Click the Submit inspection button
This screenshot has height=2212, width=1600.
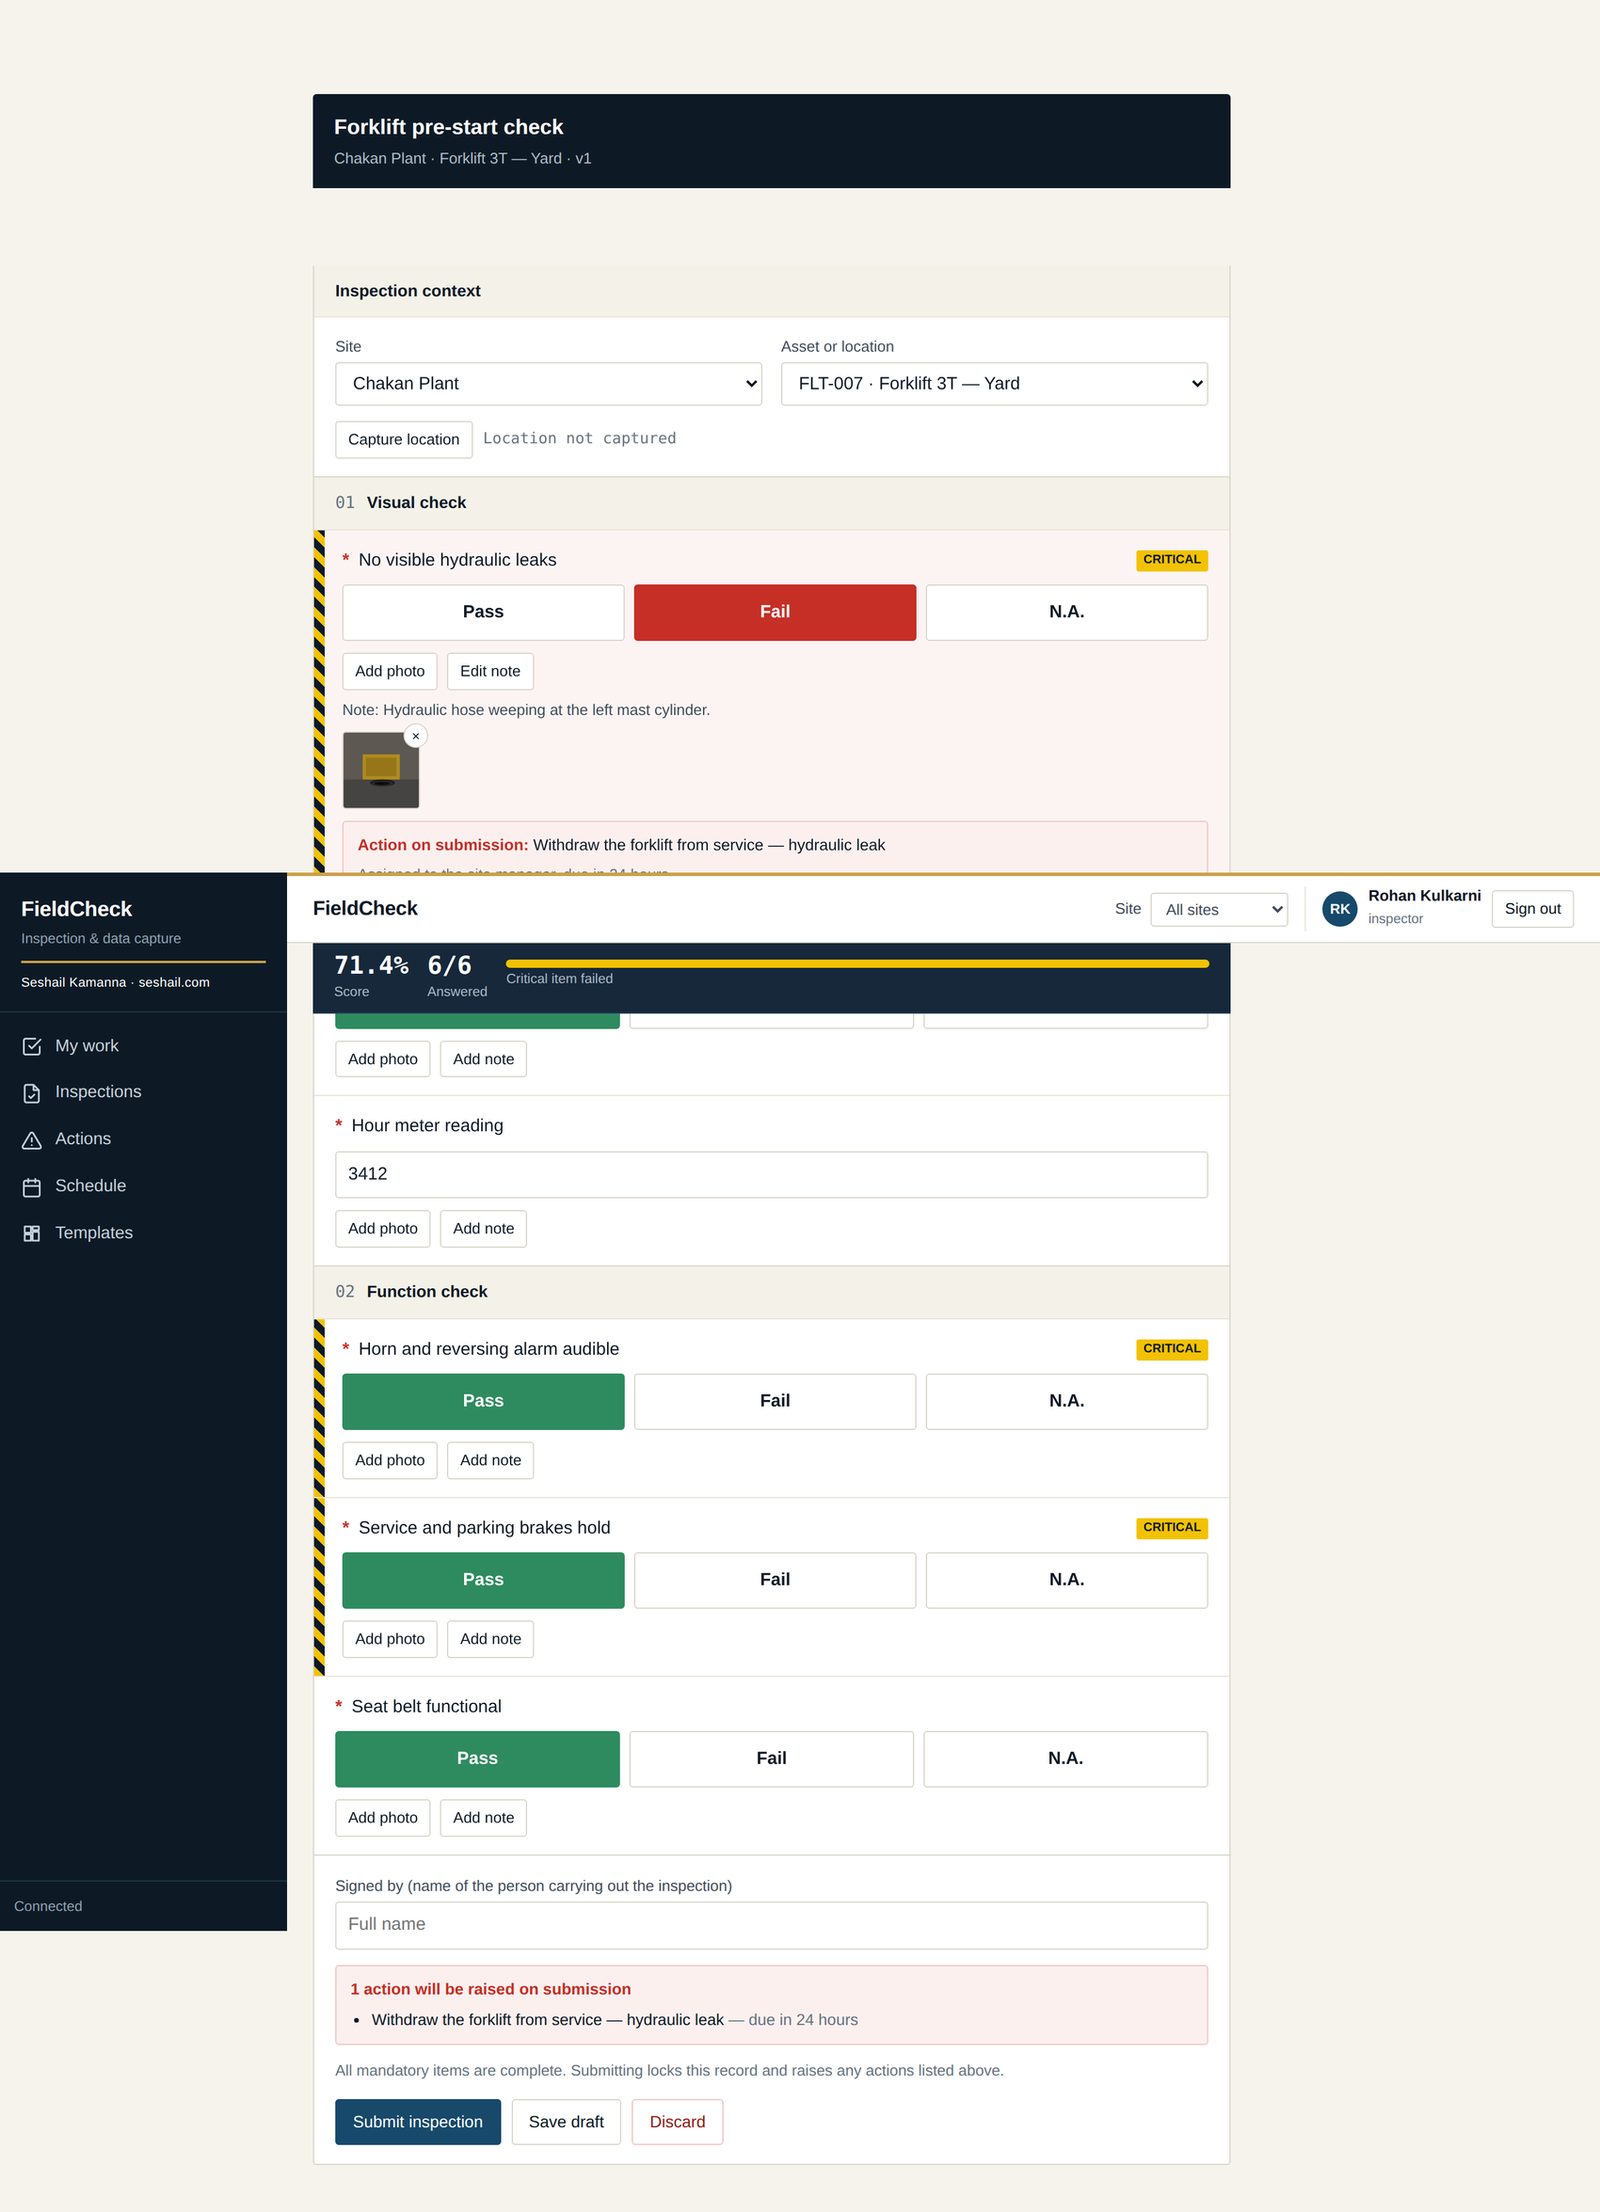(x=418, y=2122)
